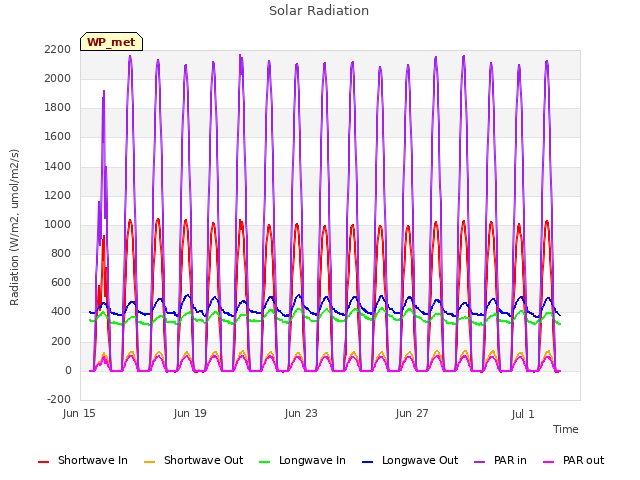This screenshot has height=480, width=640.
Task: Click the WP_met annotation label
Action: click(x=111, y=42)
